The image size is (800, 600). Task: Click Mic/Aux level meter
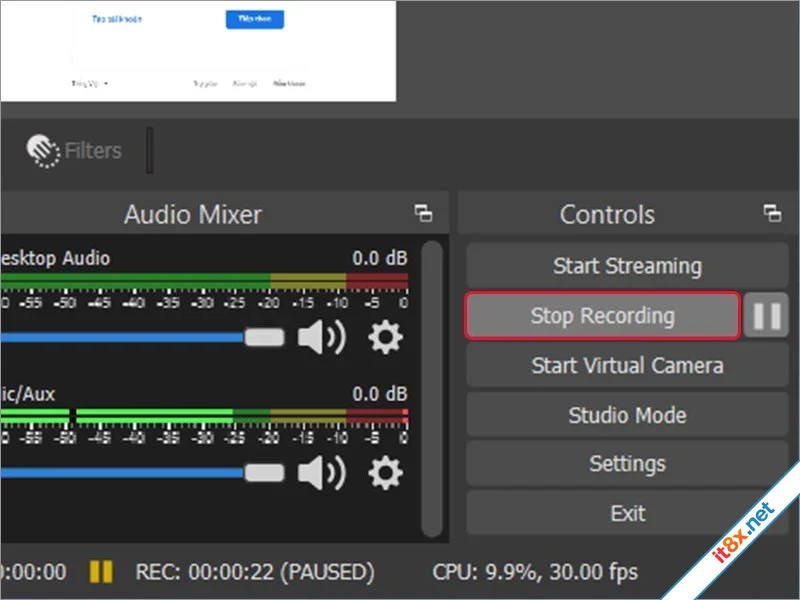[x=204, y=416]
